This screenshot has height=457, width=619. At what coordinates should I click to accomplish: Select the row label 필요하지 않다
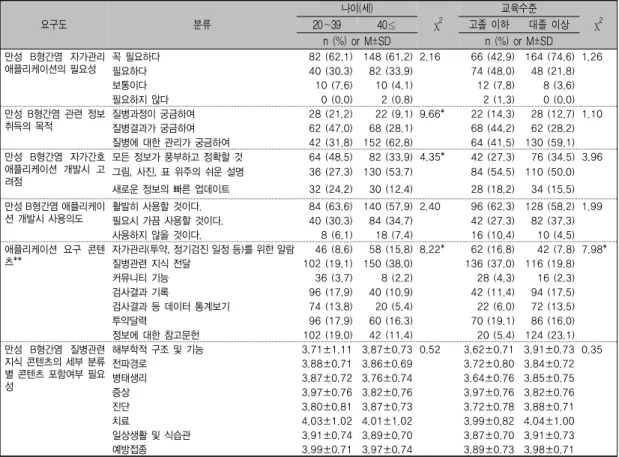click(x=141, y=99)
